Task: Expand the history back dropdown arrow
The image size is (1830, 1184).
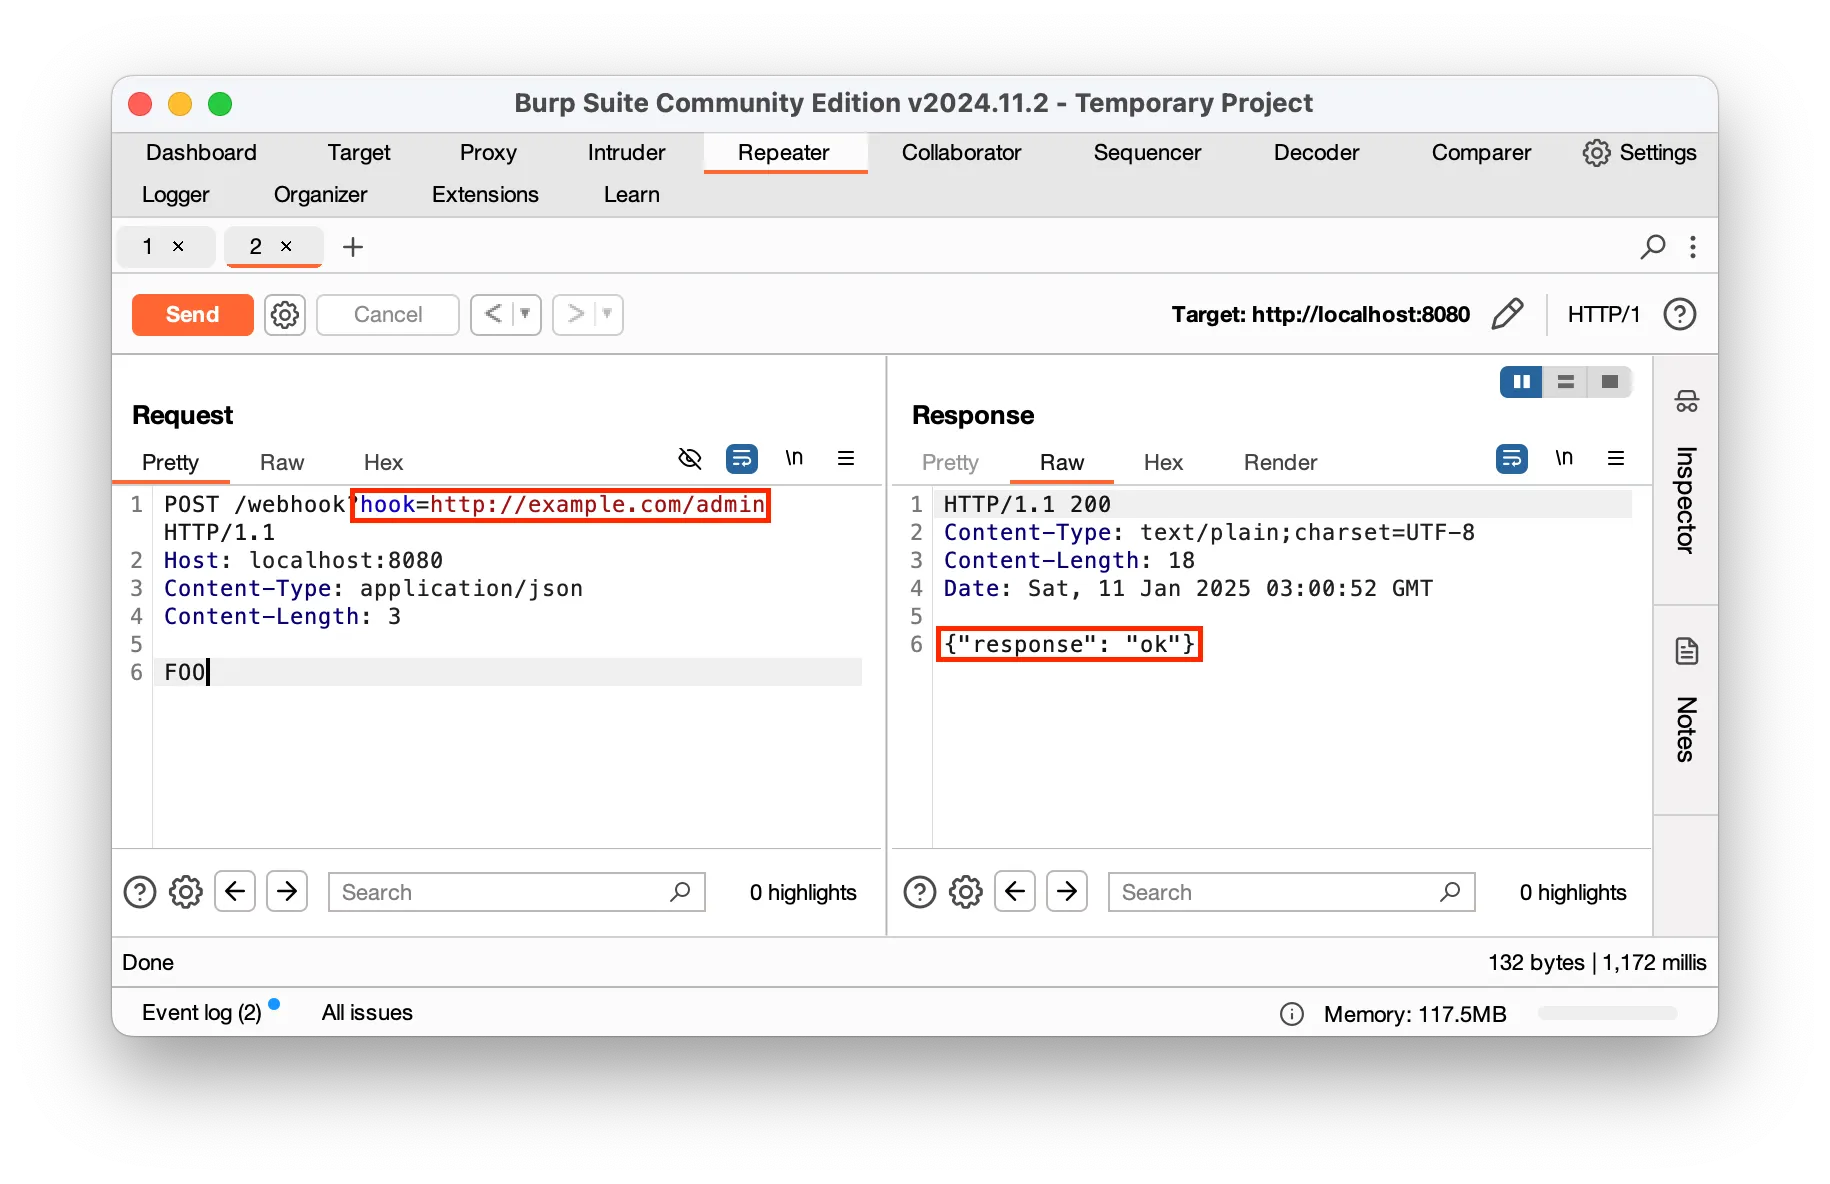Action: coord(525,314)
